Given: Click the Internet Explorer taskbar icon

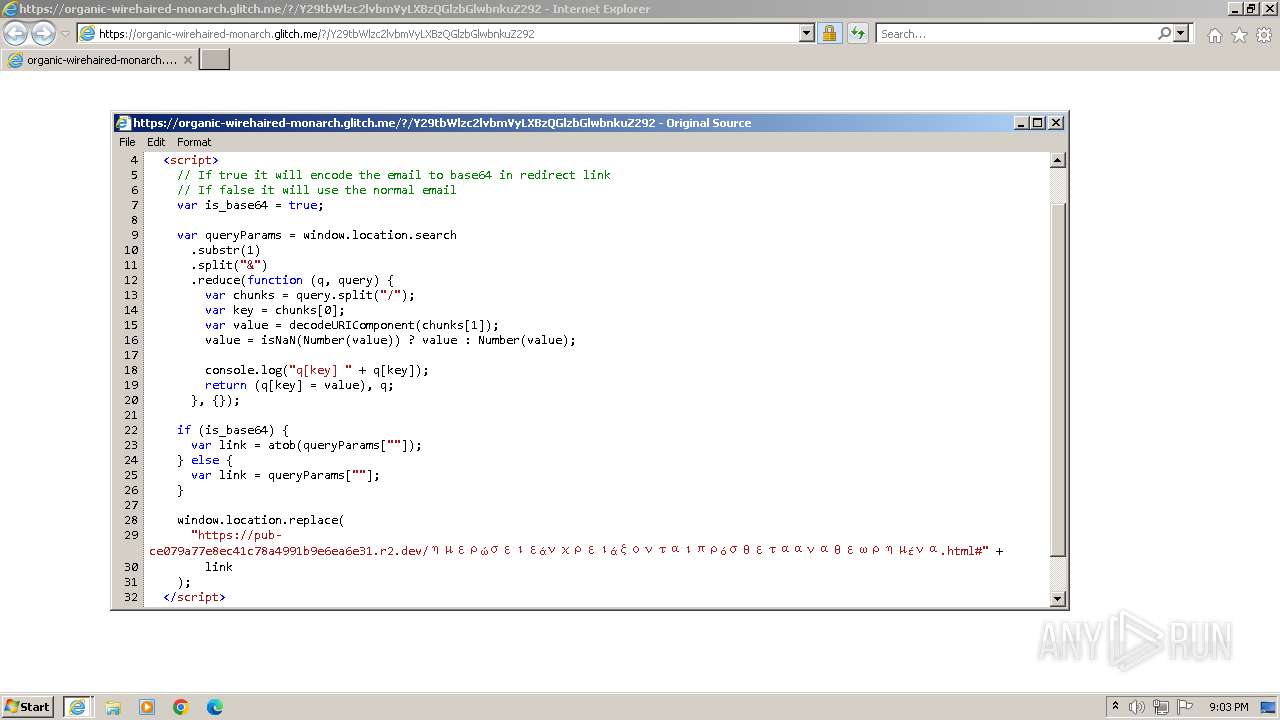Looking at the screenshot, I should (x=77, y=707).
